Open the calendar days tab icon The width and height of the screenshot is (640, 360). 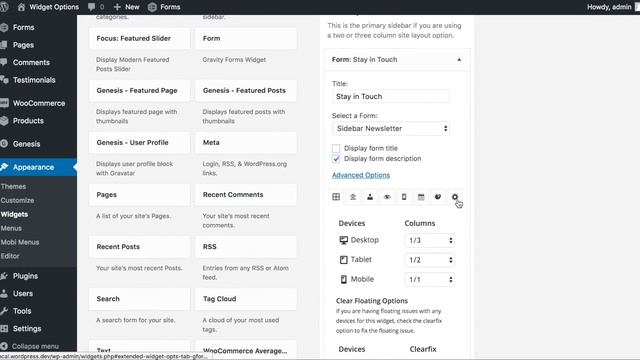point(421,197)
